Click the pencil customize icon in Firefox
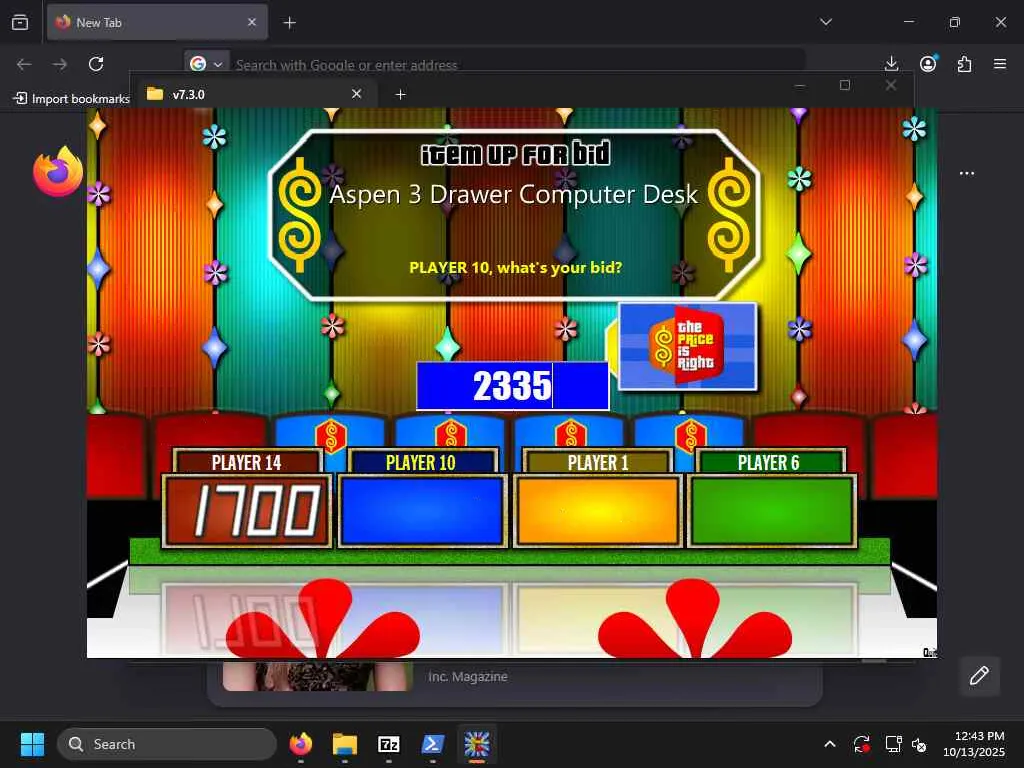 [979, 676]
